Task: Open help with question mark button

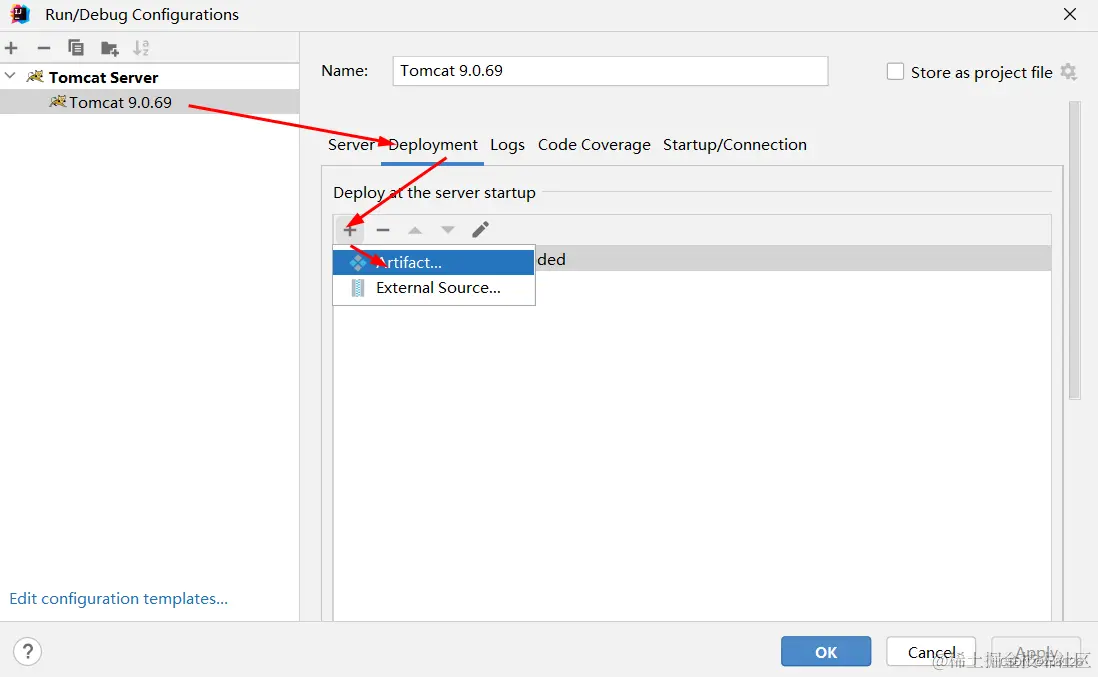Action: (x=27, y=652)
